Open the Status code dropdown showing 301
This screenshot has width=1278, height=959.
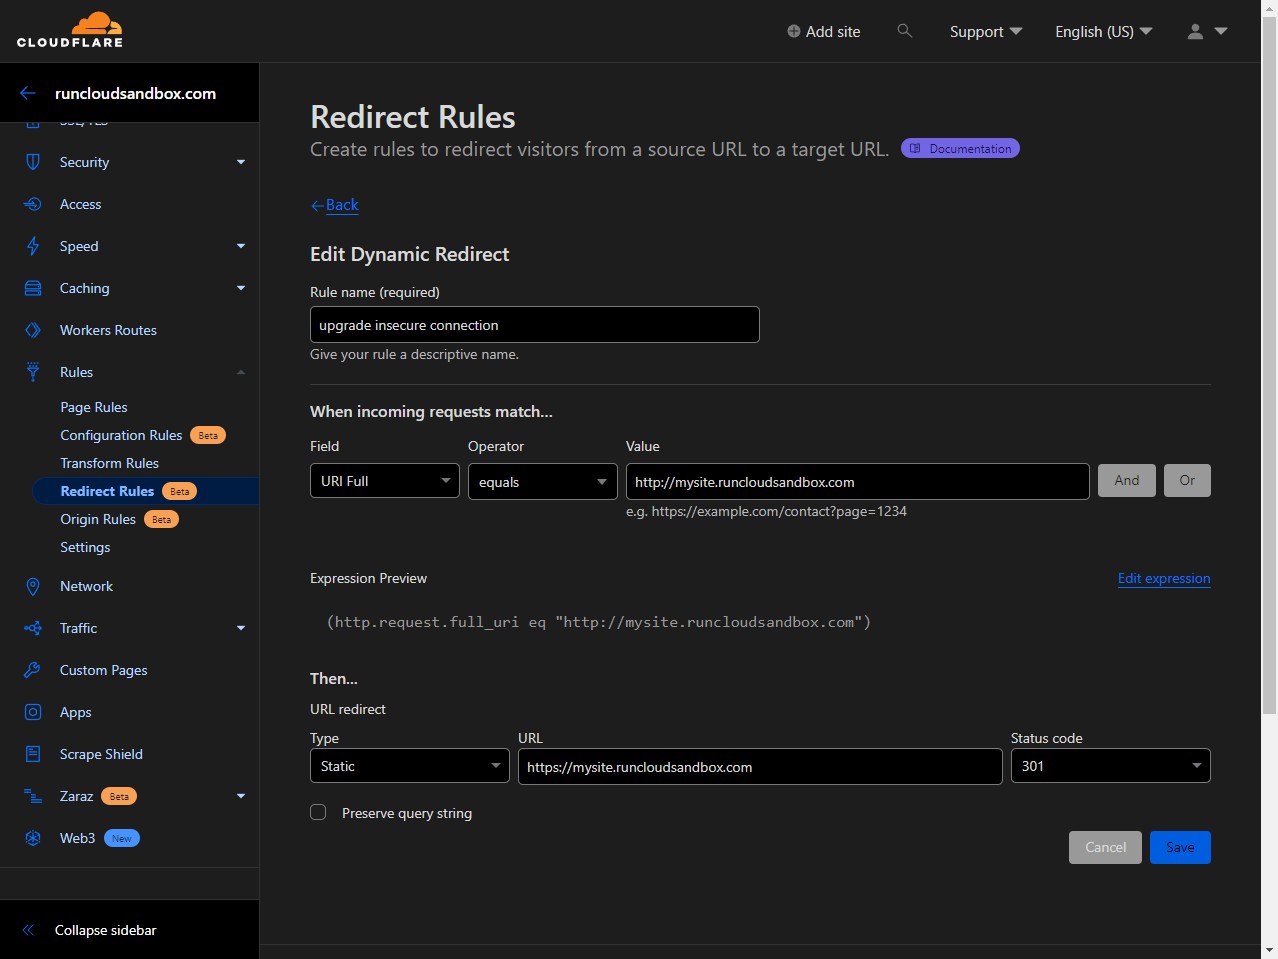[1111, 766]
